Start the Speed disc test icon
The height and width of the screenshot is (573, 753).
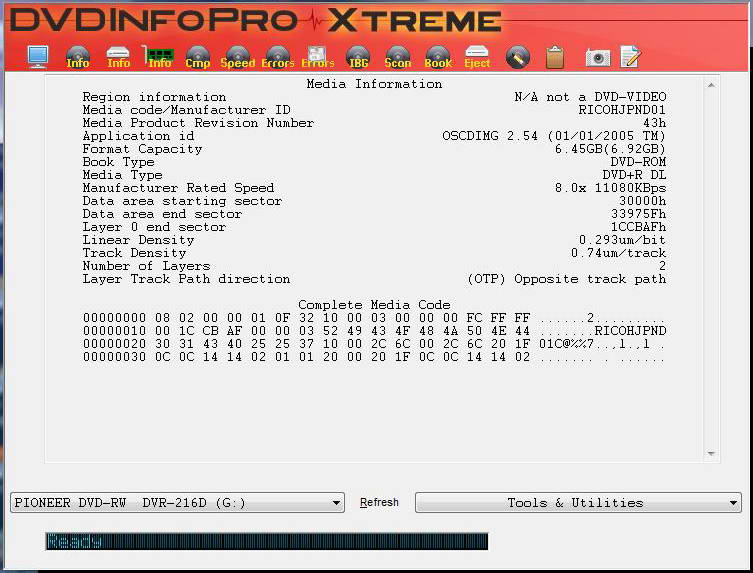click(238, 58)
